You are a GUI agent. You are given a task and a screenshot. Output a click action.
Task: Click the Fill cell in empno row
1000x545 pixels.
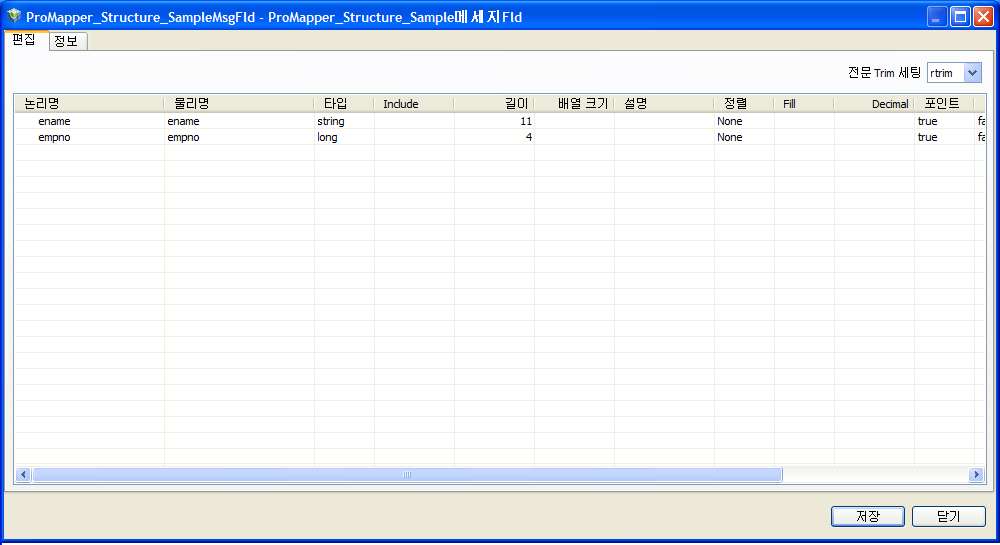804,137
